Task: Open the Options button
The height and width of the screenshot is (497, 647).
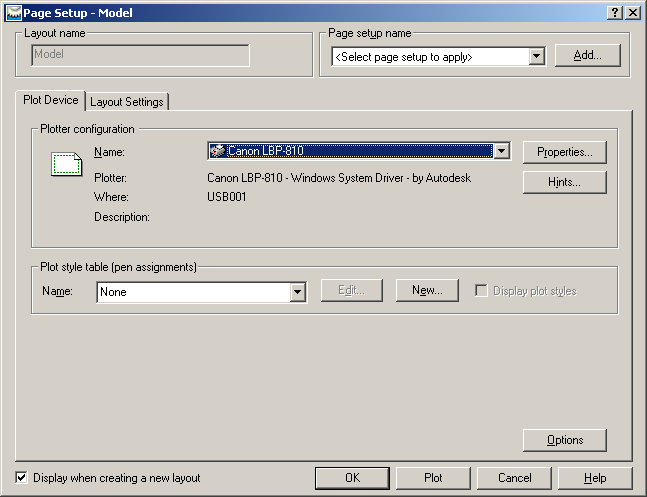Action: tap(564, 440)
